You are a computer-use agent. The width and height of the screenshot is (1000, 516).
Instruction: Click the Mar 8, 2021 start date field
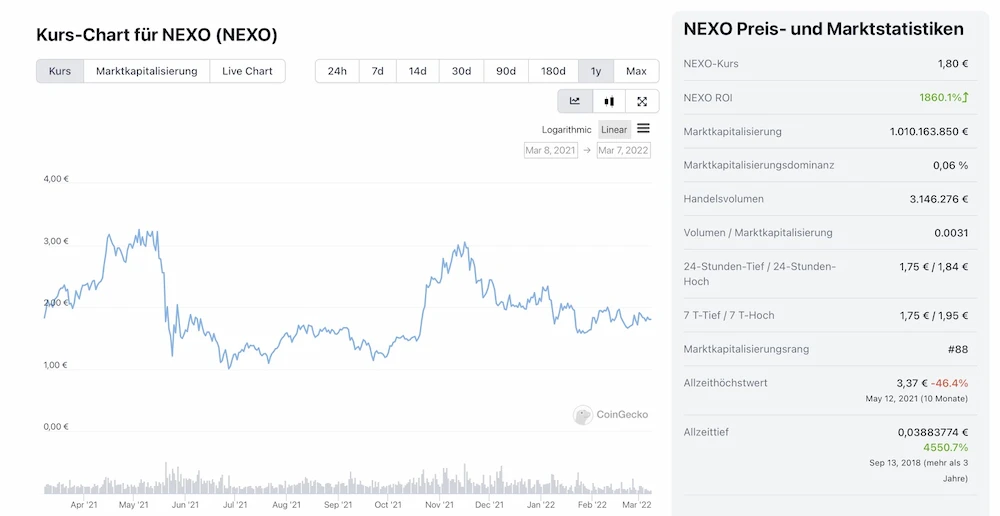pos(551,150)
